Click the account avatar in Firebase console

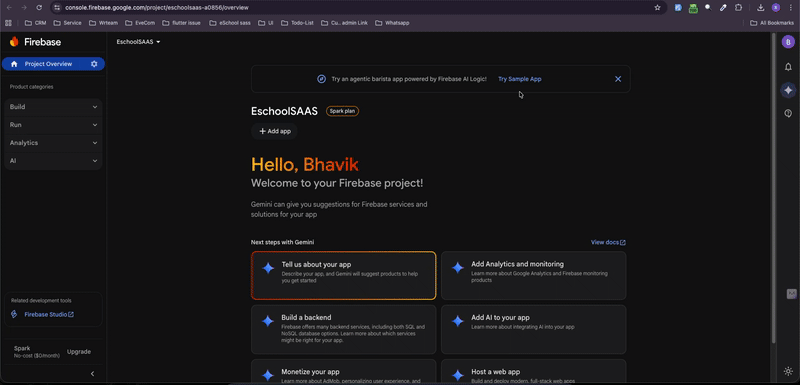point(788,42)
